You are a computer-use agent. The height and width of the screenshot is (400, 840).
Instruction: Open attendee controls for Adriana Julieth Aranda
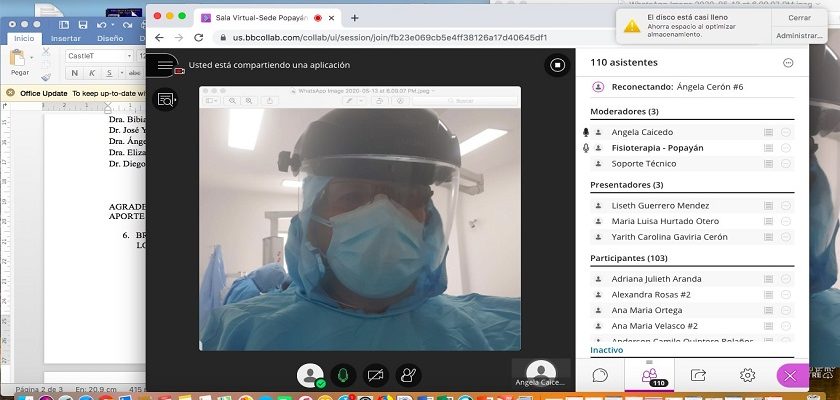[x=786, y=279]
